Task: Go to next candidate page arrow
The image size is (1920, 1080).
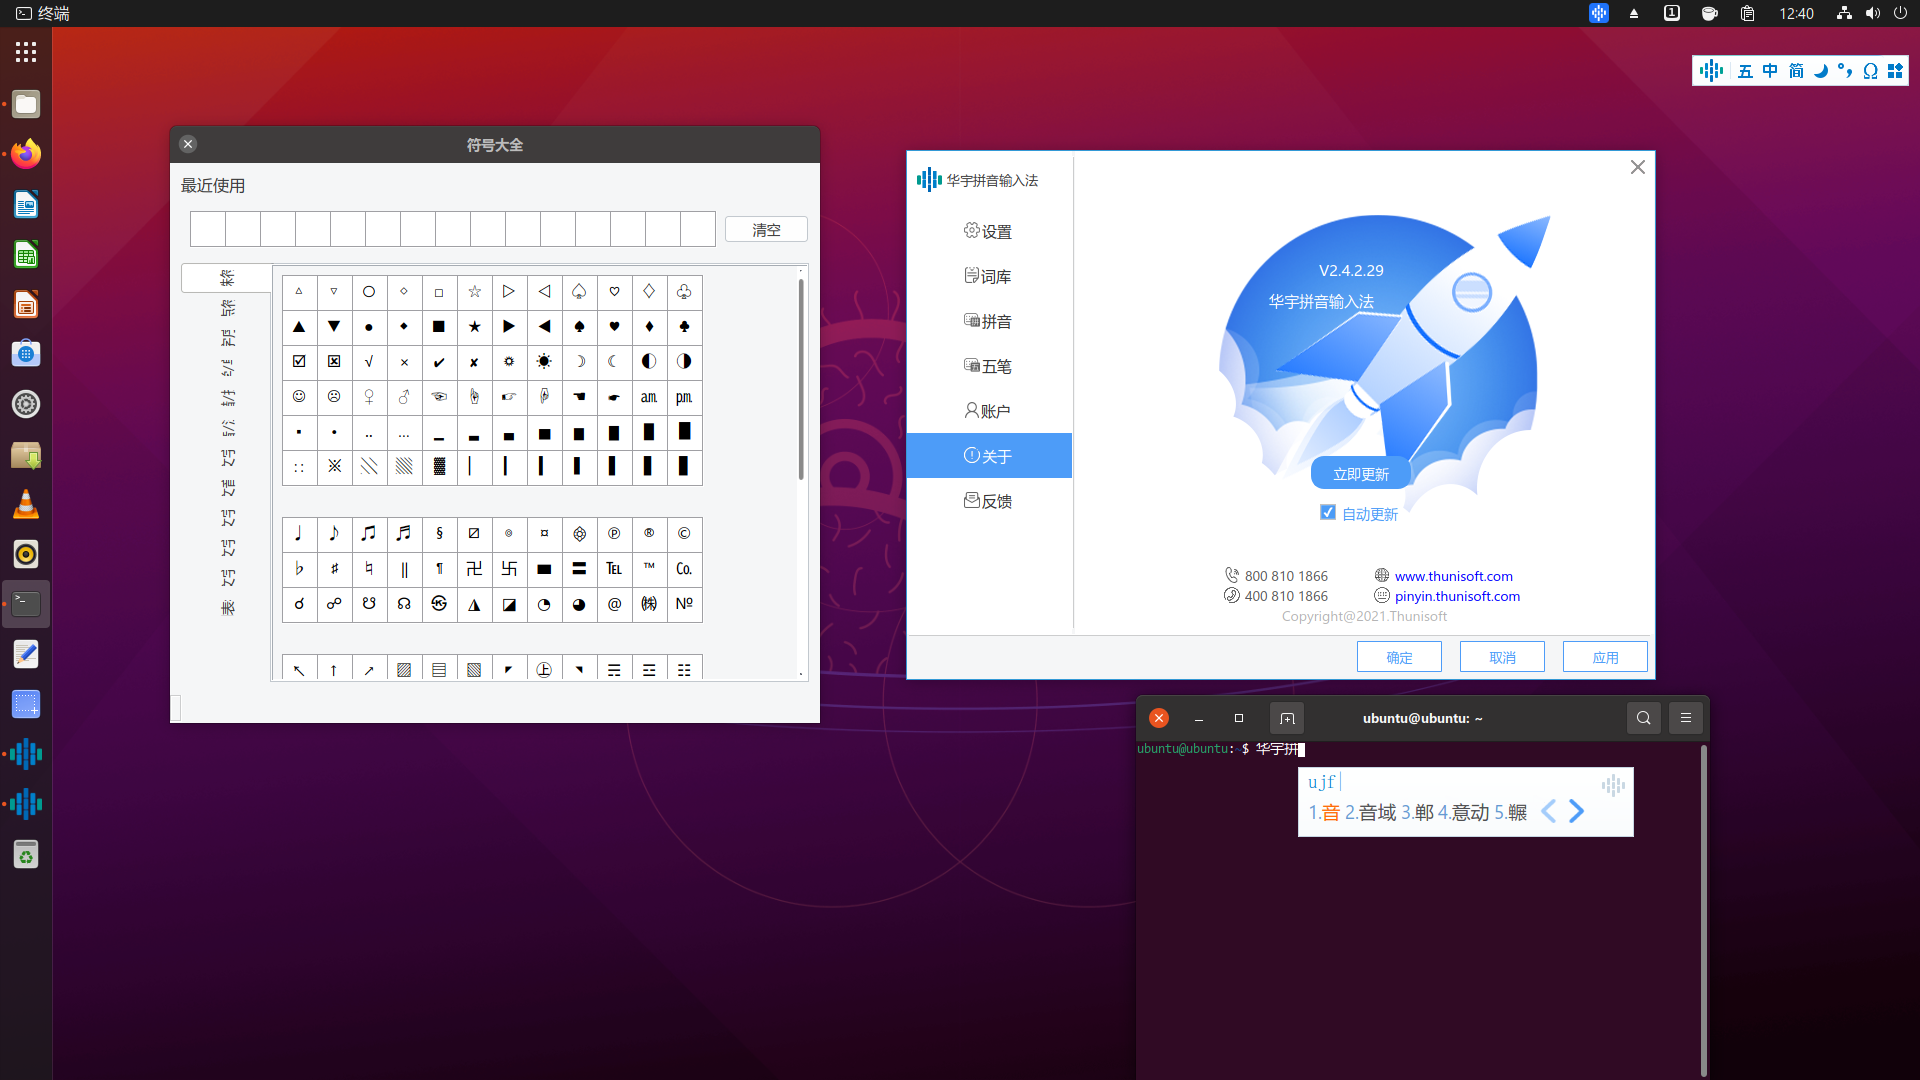Action: (1577, 811)
